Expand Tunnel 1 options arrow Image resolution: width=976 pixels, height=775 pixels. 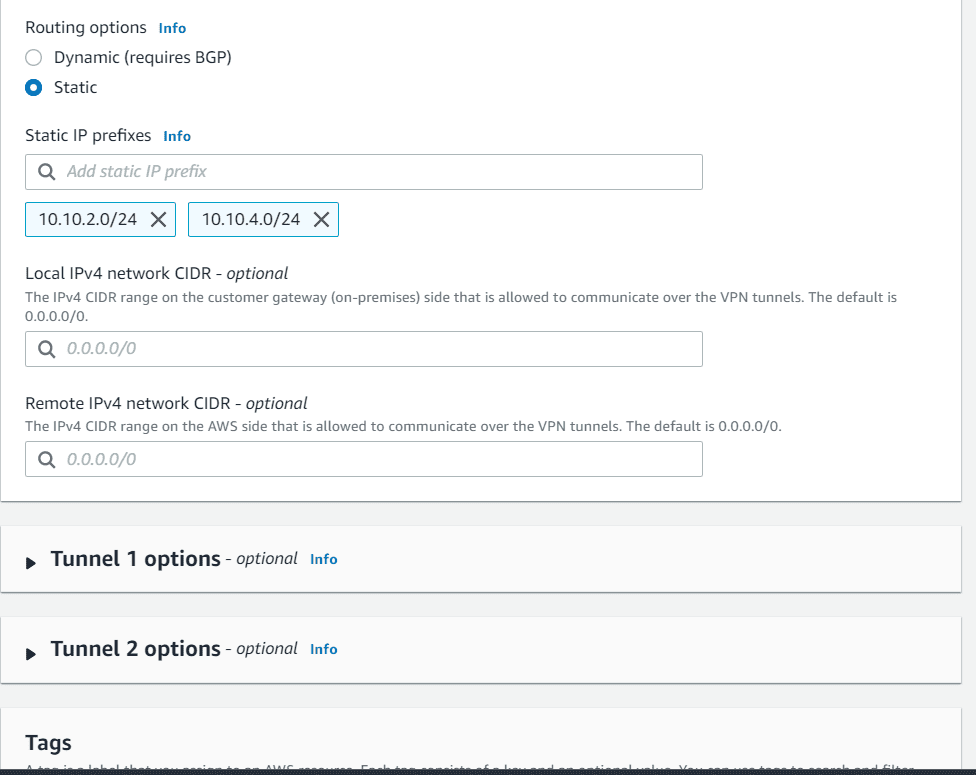pyautogui.click(x=30, y=563)
